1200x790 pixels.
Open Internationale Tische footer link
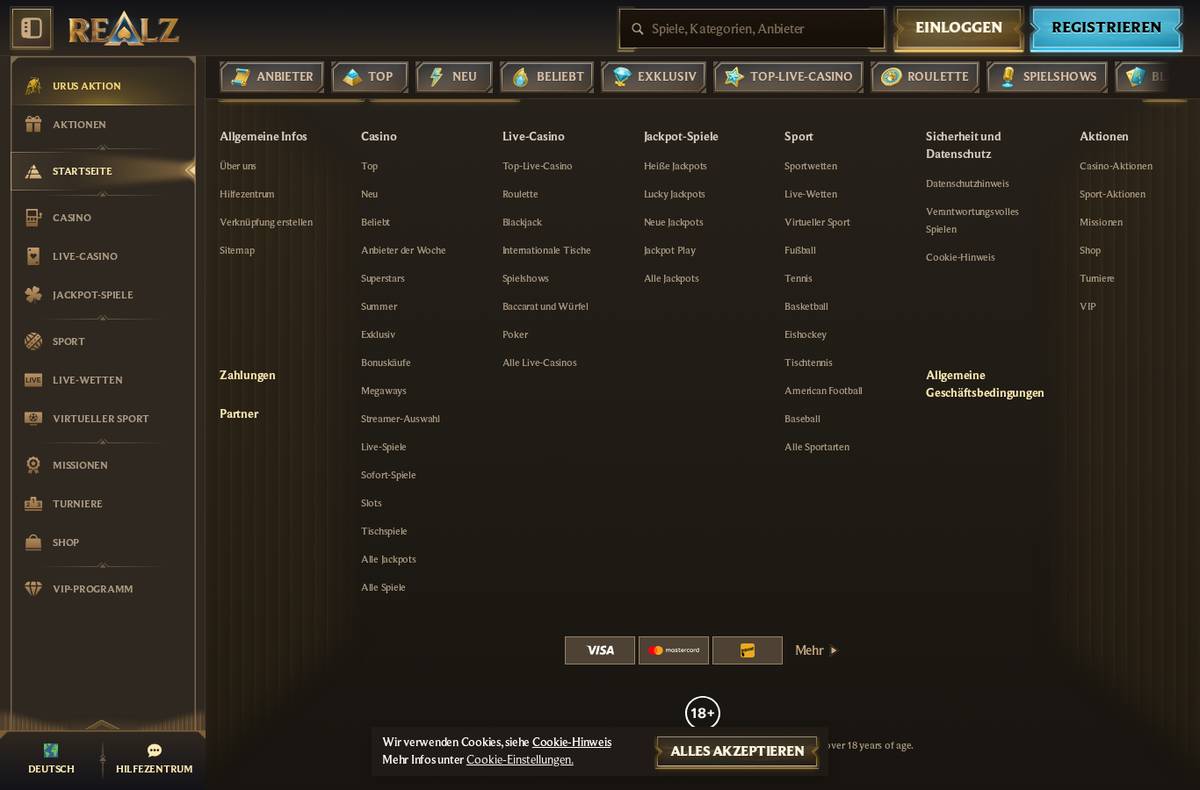[546, 250]
